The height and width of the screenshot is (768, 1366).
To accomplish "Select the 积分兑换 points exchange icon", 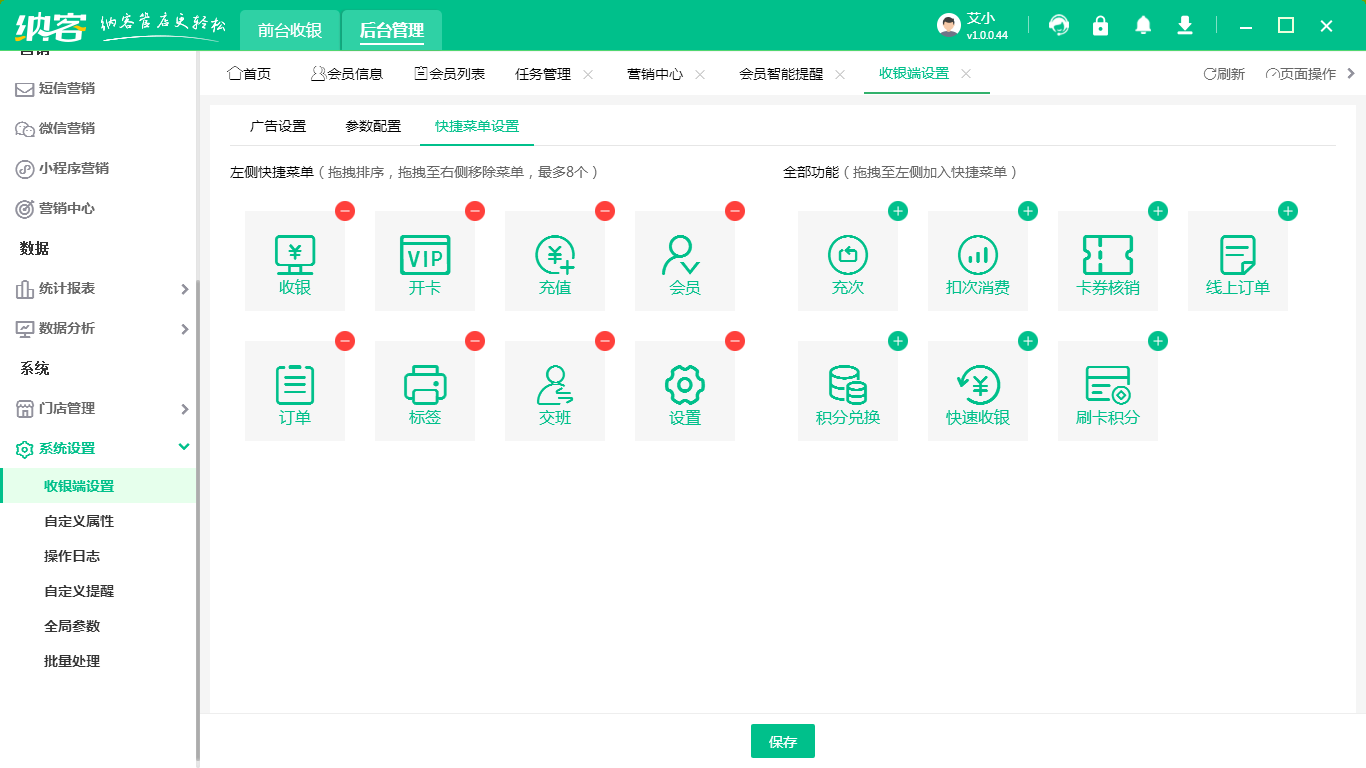I will point(847,390).
